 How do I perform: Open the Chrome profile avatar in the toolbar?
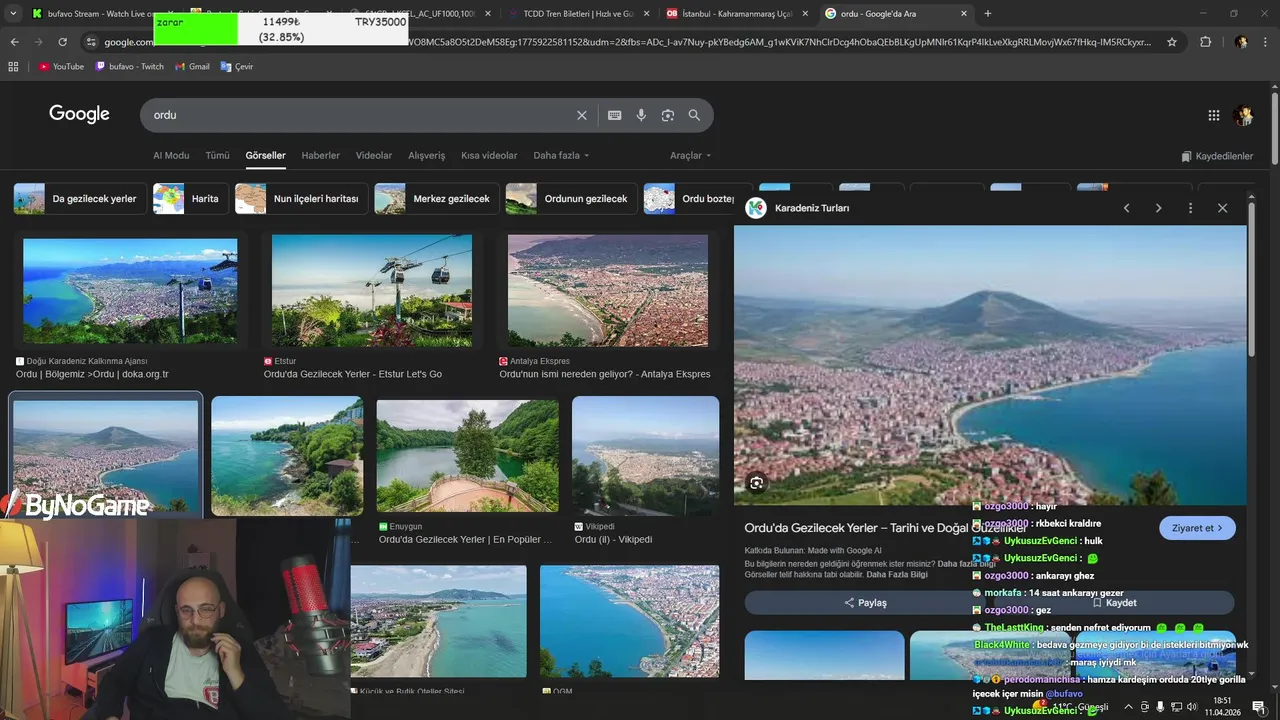pos(1241,42)
